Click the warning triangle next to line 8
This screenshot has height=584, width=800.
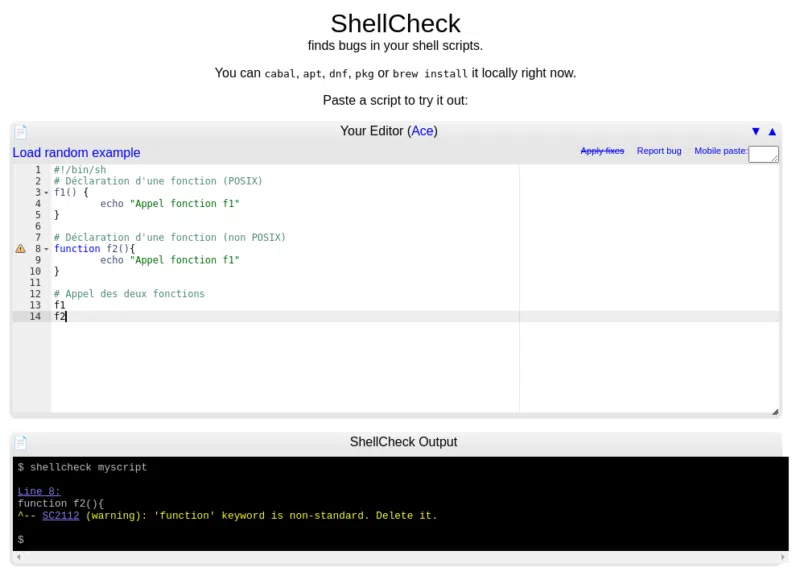[20, 248]
